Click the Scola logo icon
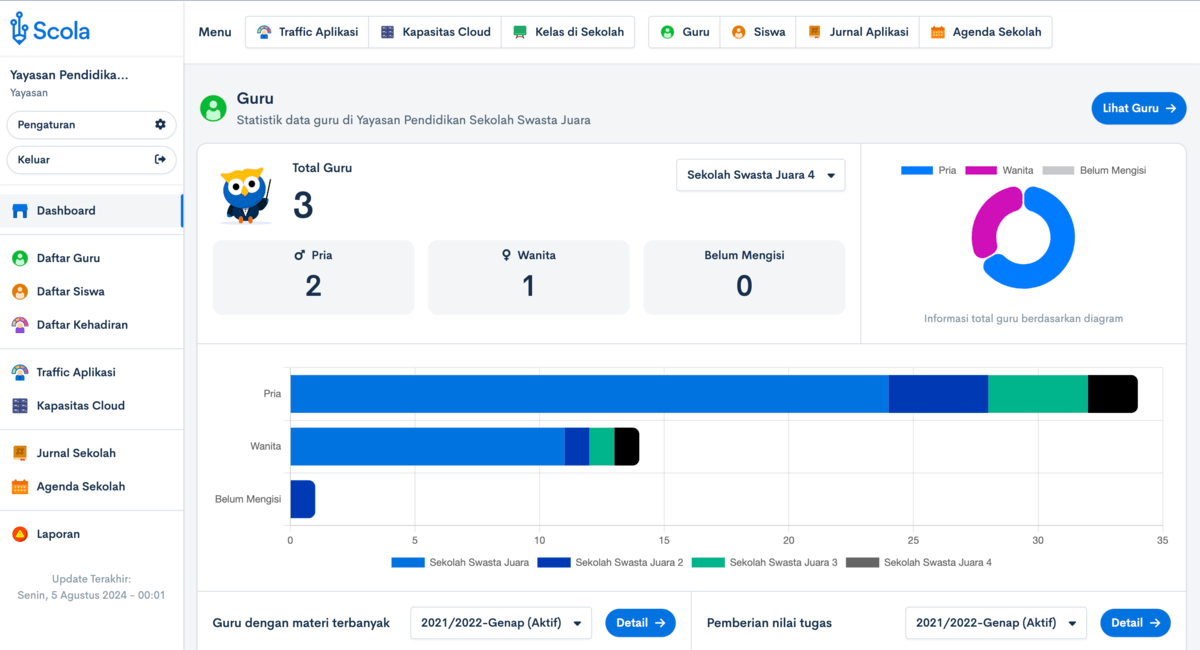The width and height of the screenshot is (1200, 650). point(20,31)
